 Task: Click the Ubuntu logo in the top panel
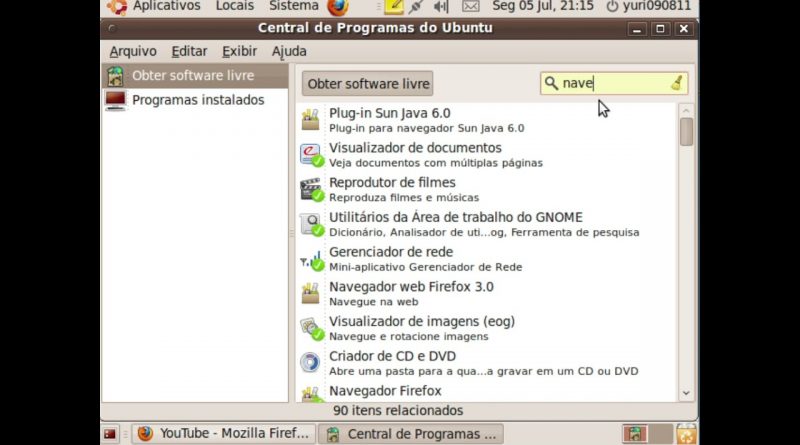[117, 6]
